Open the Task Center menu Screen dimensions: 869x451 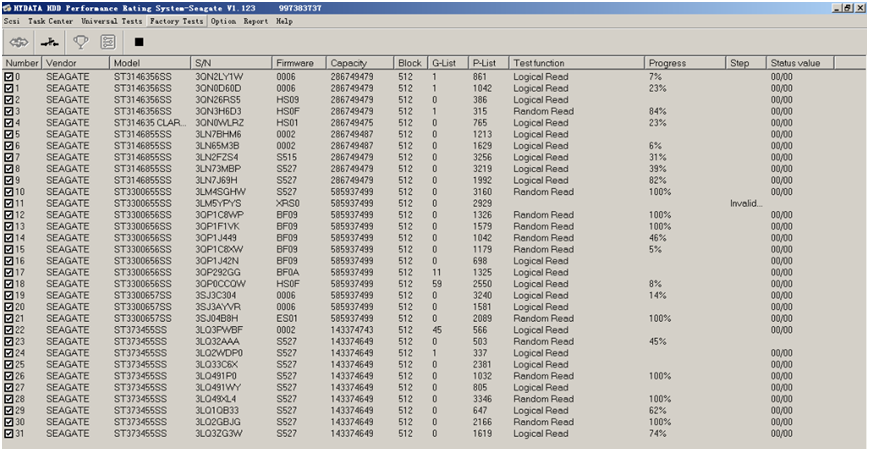pyautogui.click(x=50, y=21)
